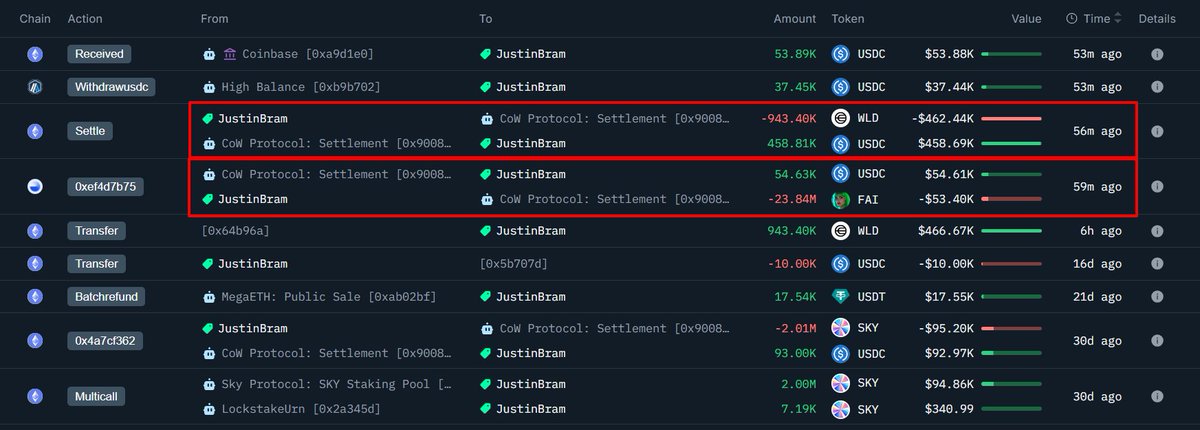The image size is (1200, 430).
Task: Click the [0x5b707d] recipient address
Action: click(x=513, y=264)
